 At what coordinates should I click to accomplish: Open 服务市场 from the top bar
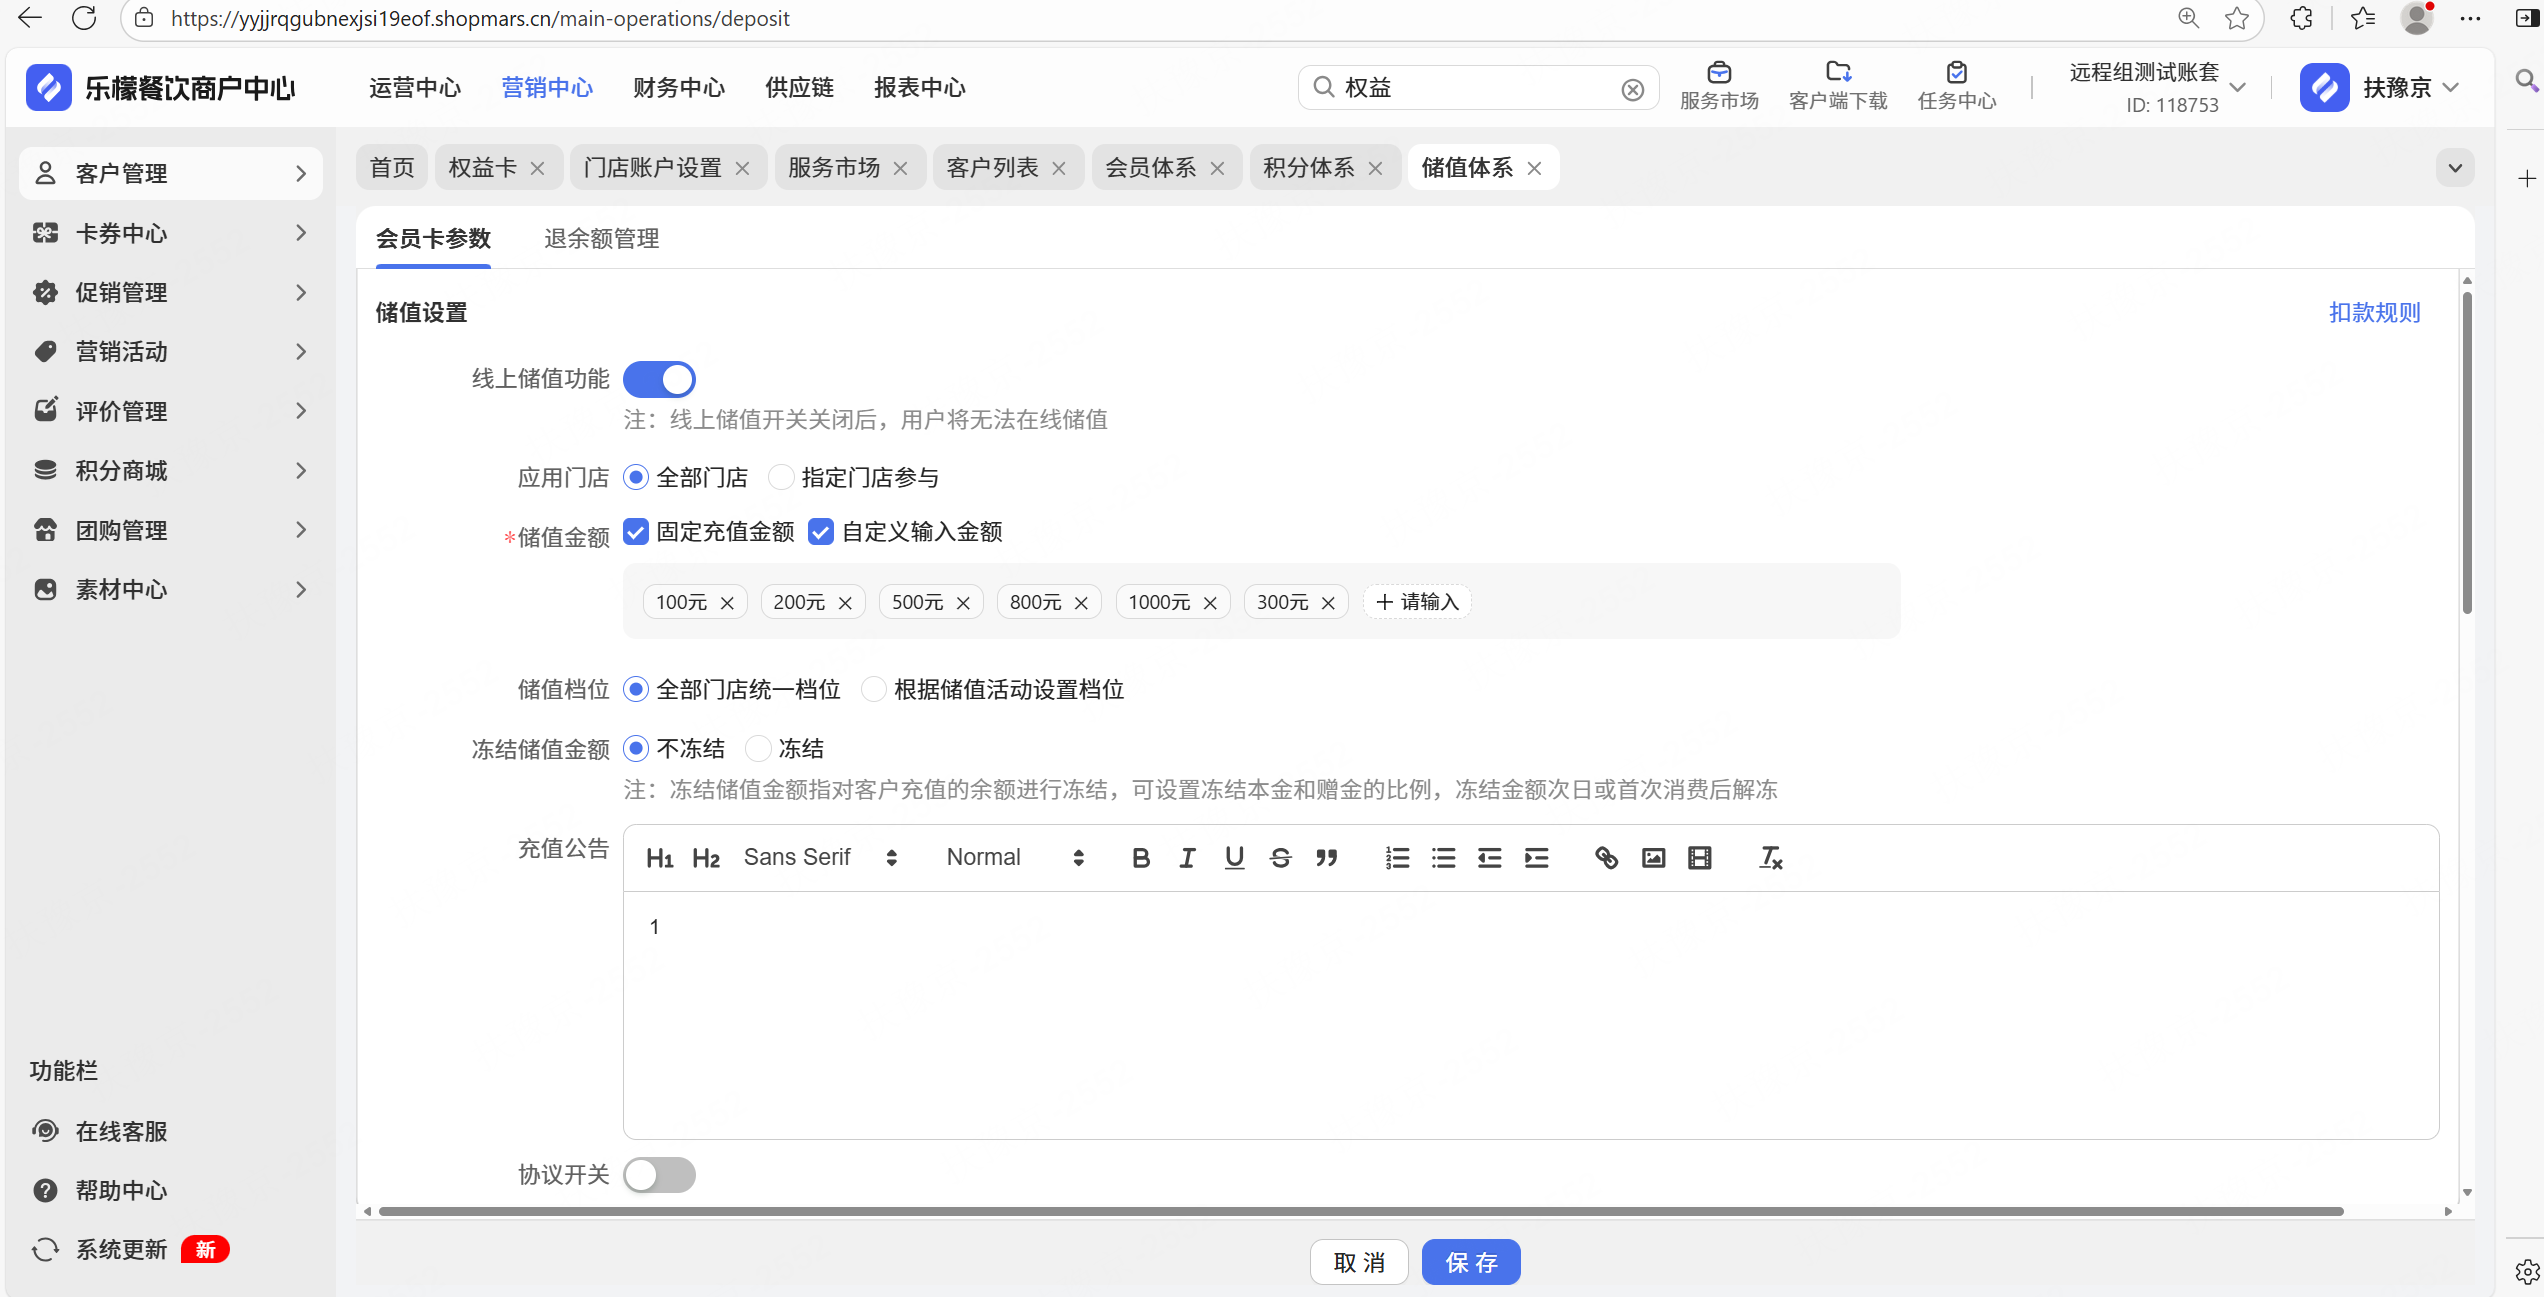pos(1719,86)
